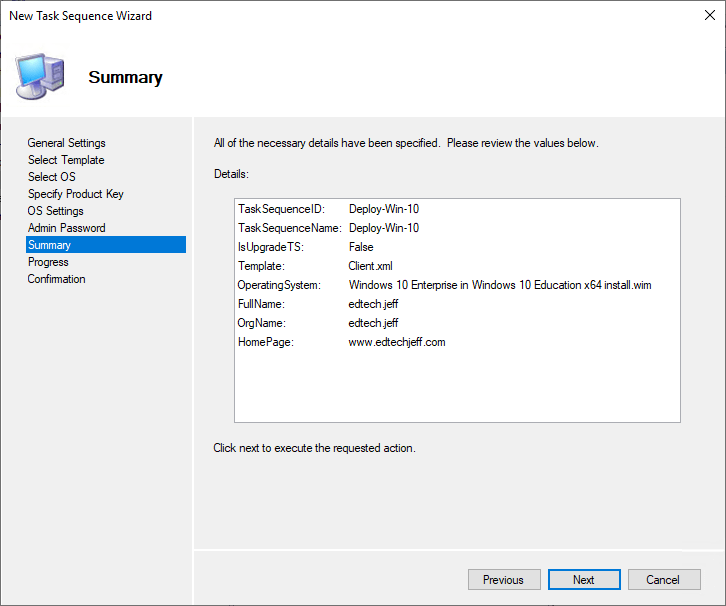Screen dimensions: 726x606
Task: Select the OperatingSystem details line
Action: click(x=445, y=285)
